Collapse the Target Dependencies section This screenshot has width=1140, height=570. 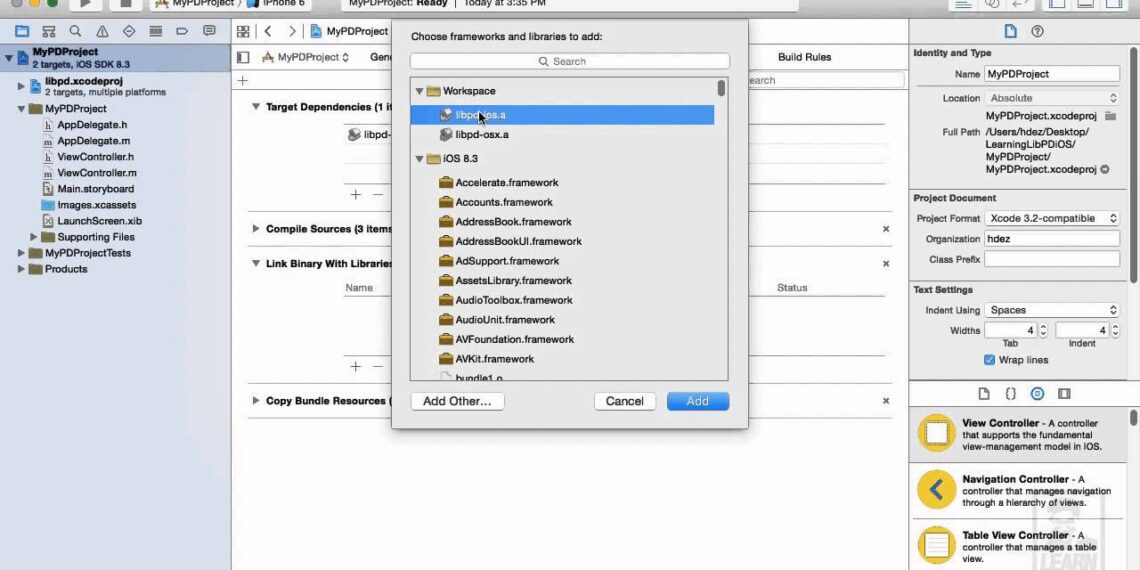pyautogui.click(x=256, y=107)
